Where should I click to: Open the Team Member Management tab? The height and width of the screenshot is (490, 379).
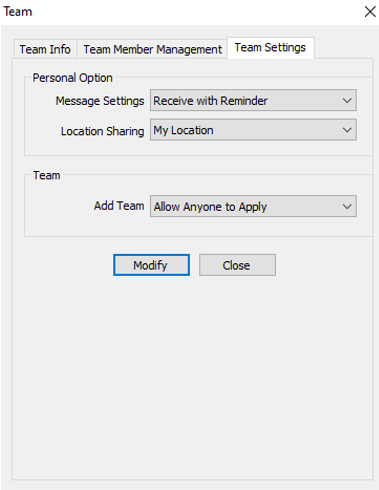click(x=152, y=49)
